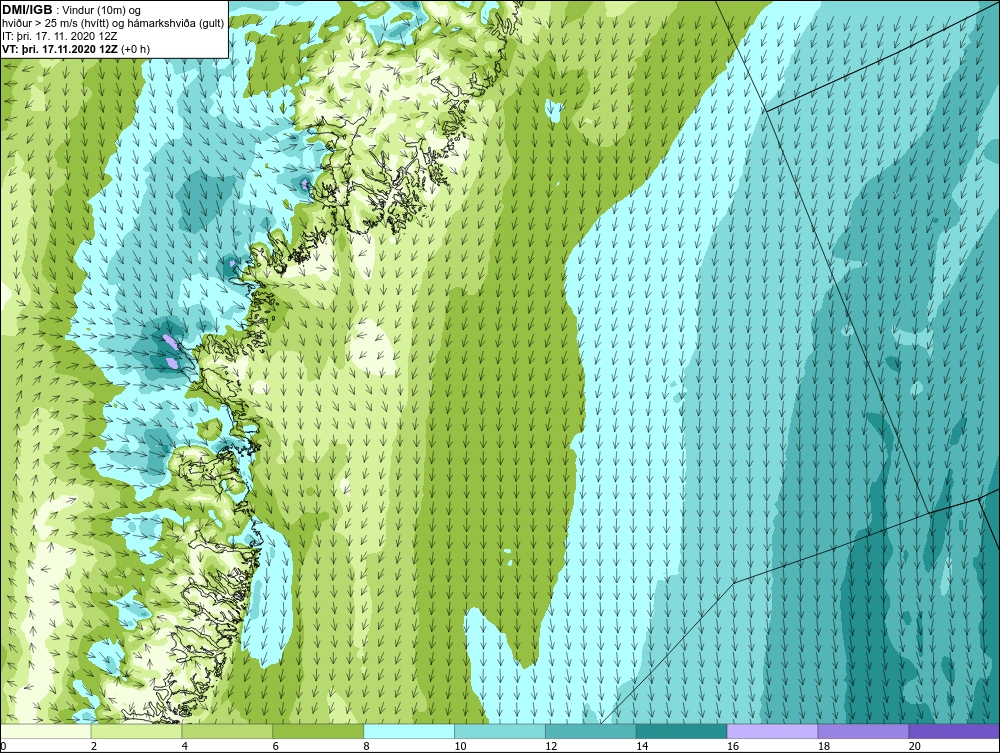Viewport: 1000px width, 753px height.
Task: Click the 0–2 m/s pale legend swatch
Action: (x=46, y=731)
